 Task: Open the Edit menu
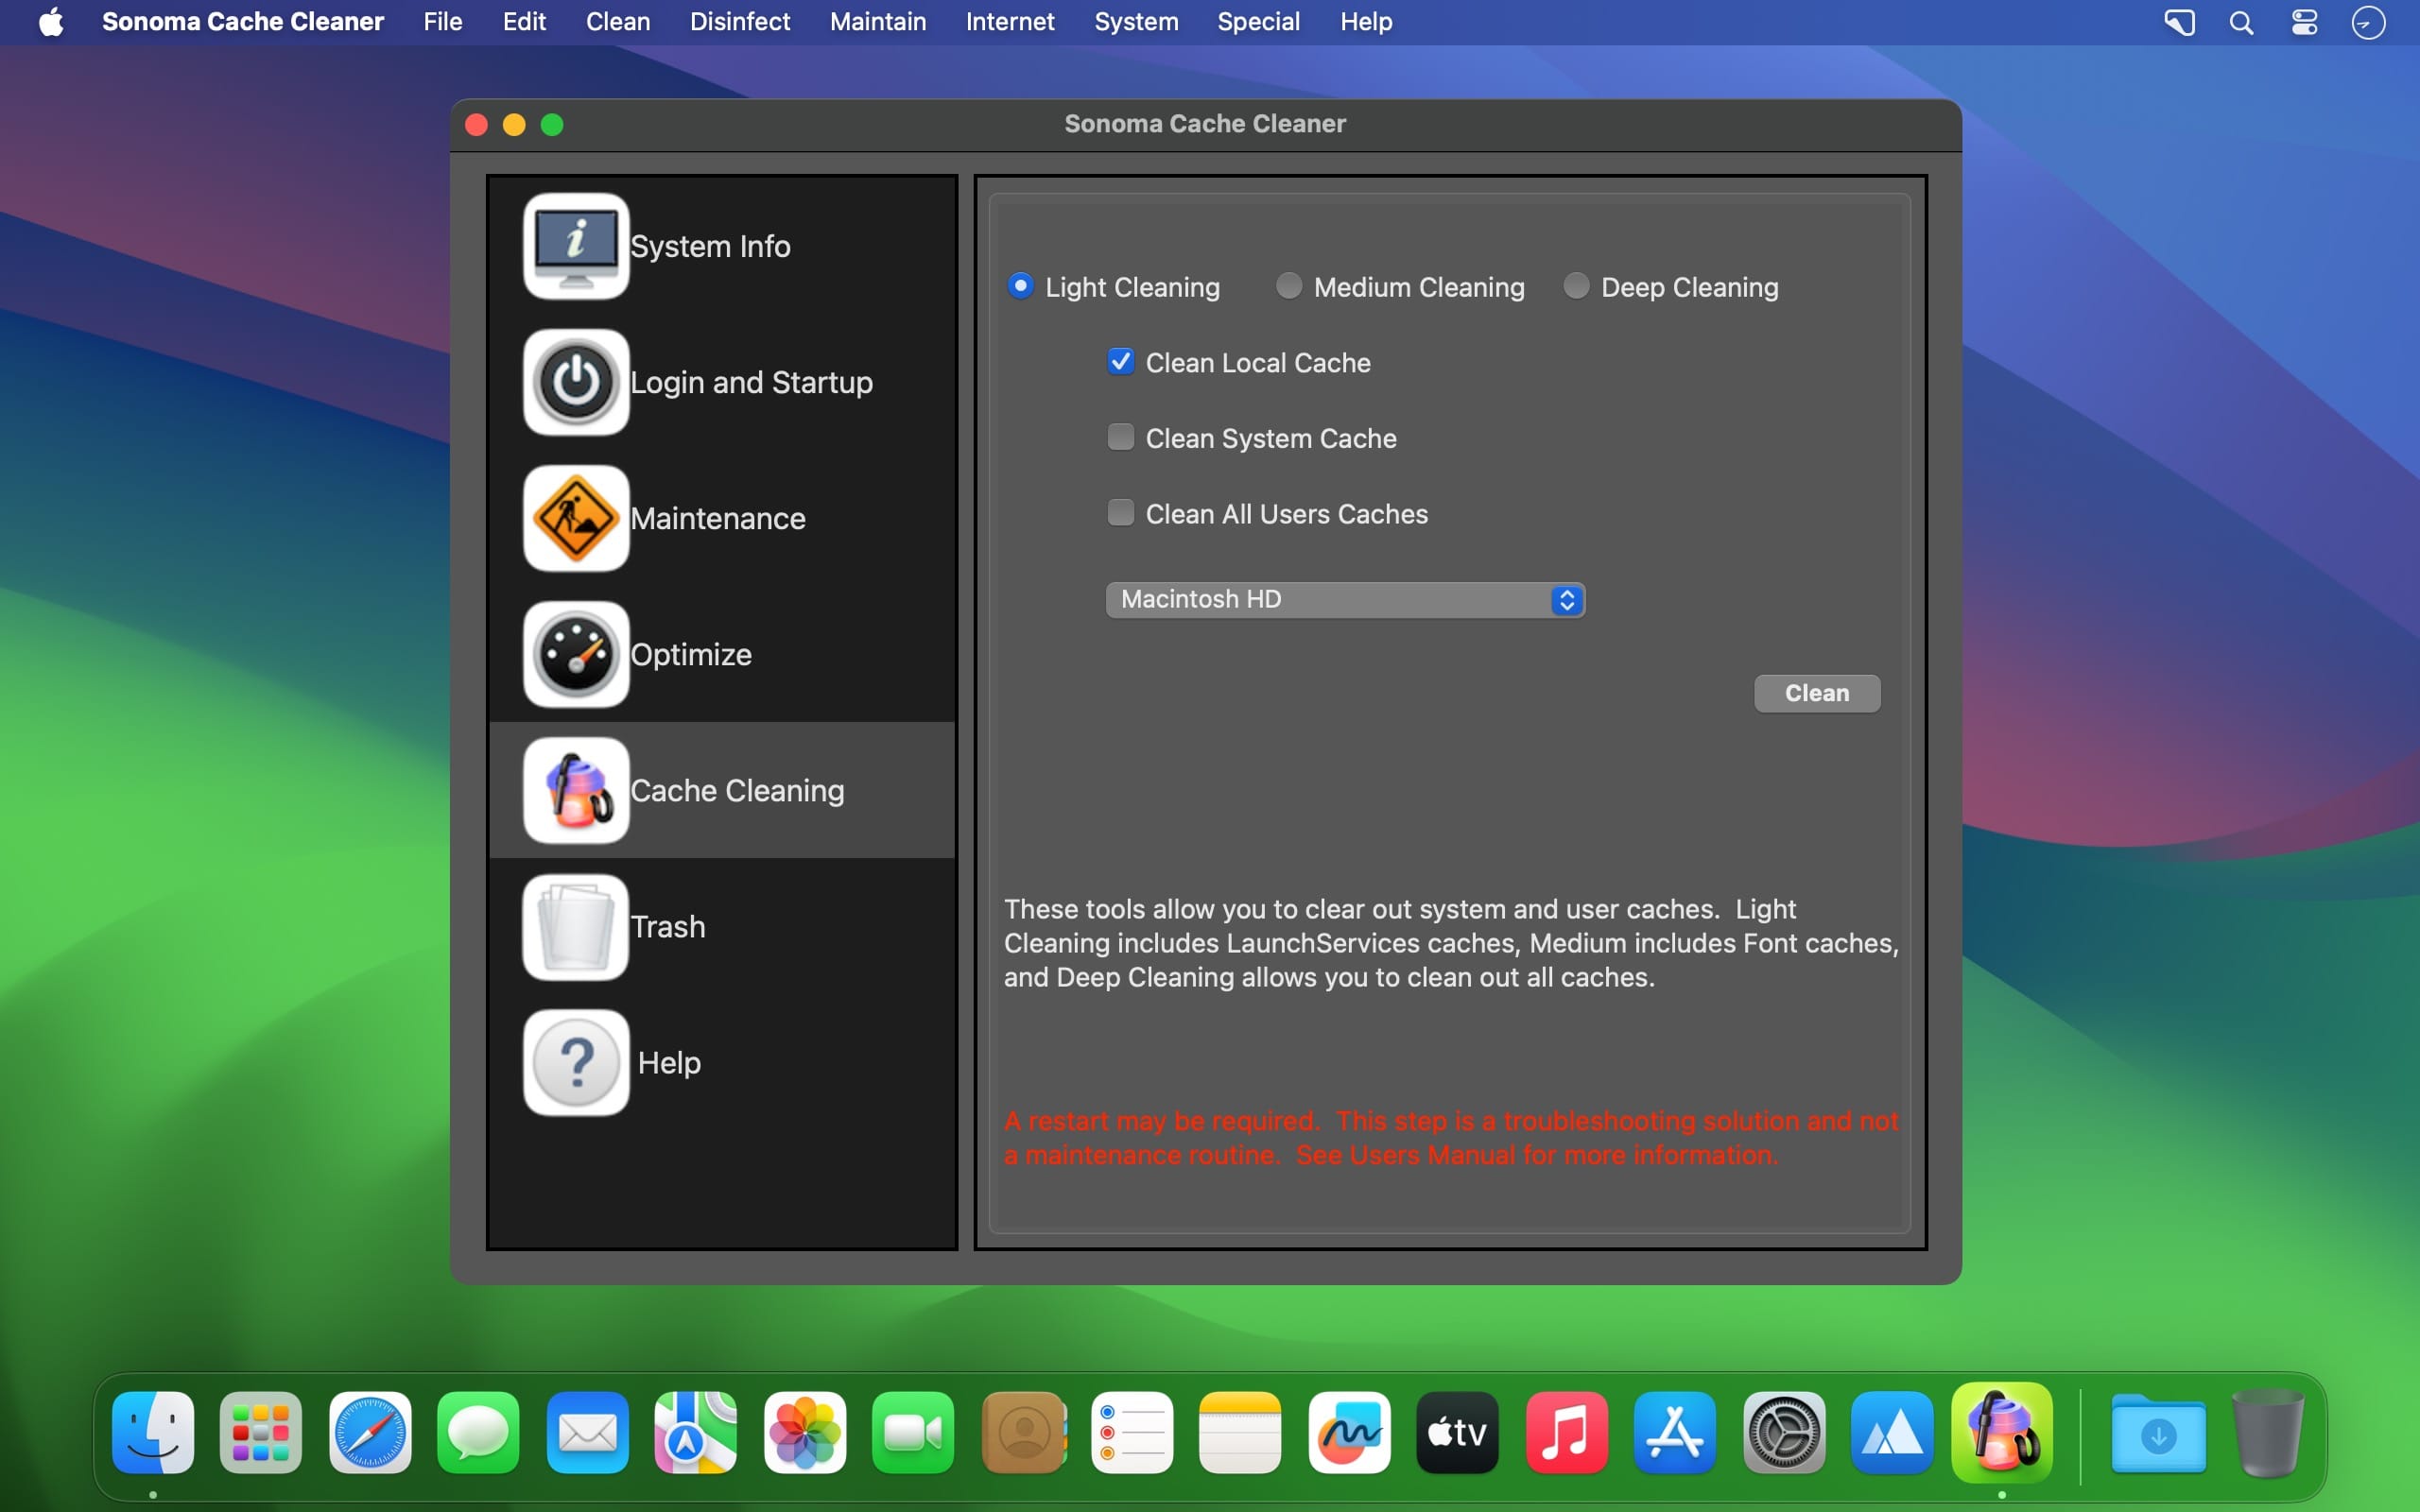524,22
